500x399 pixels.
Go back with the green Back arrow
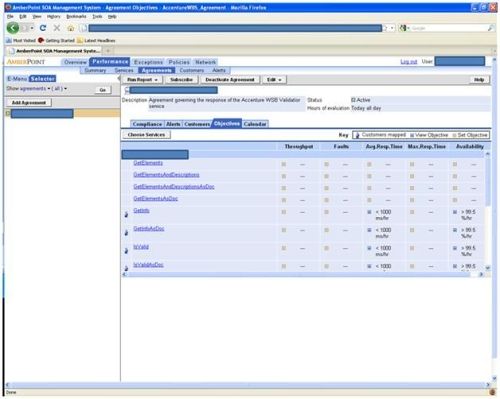click(13, 28)
